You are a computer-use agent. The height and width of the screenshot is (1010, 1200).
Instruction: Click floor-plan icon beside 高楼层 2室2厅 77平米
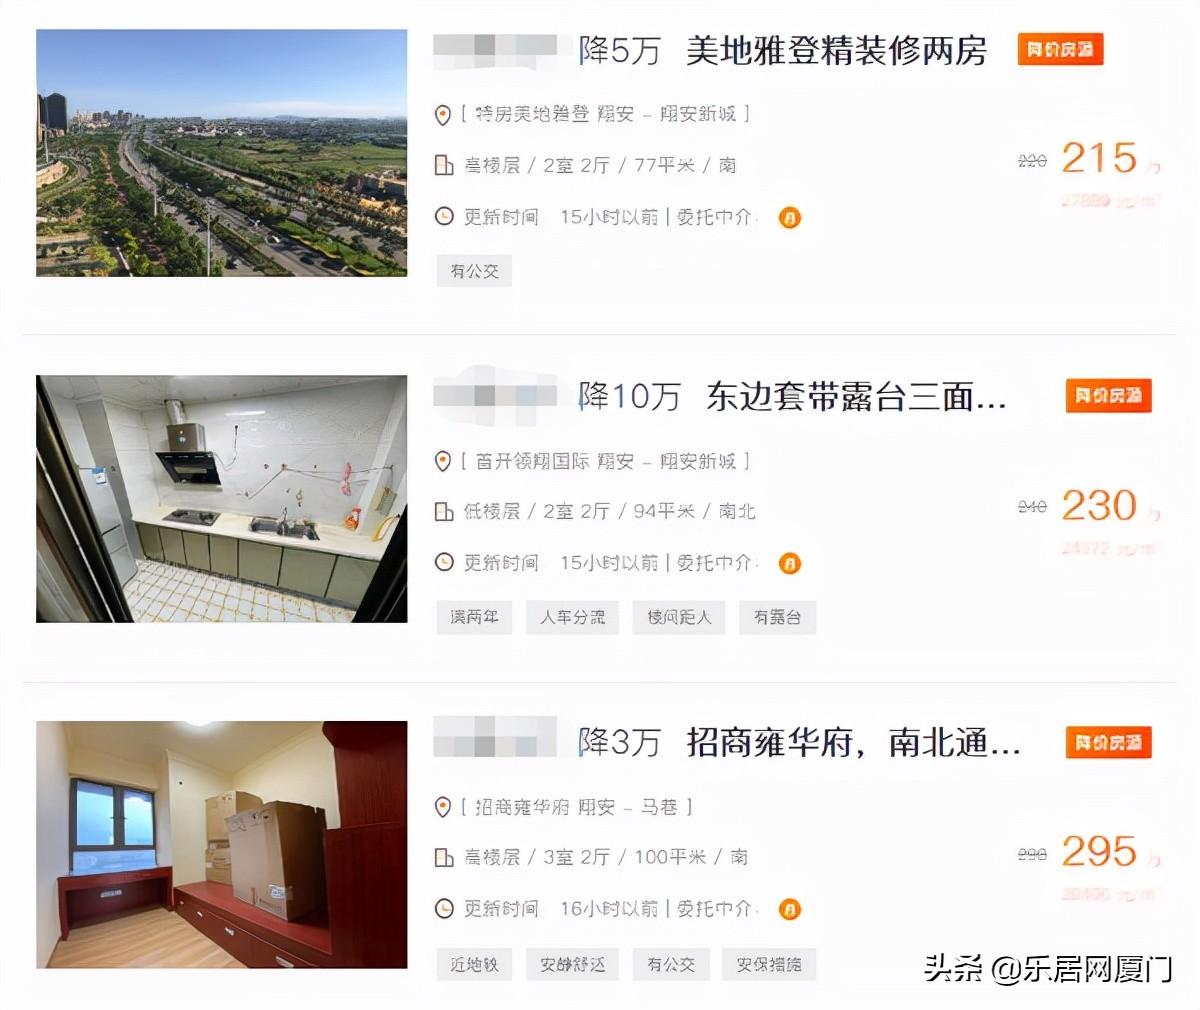[x=444, y=165]
